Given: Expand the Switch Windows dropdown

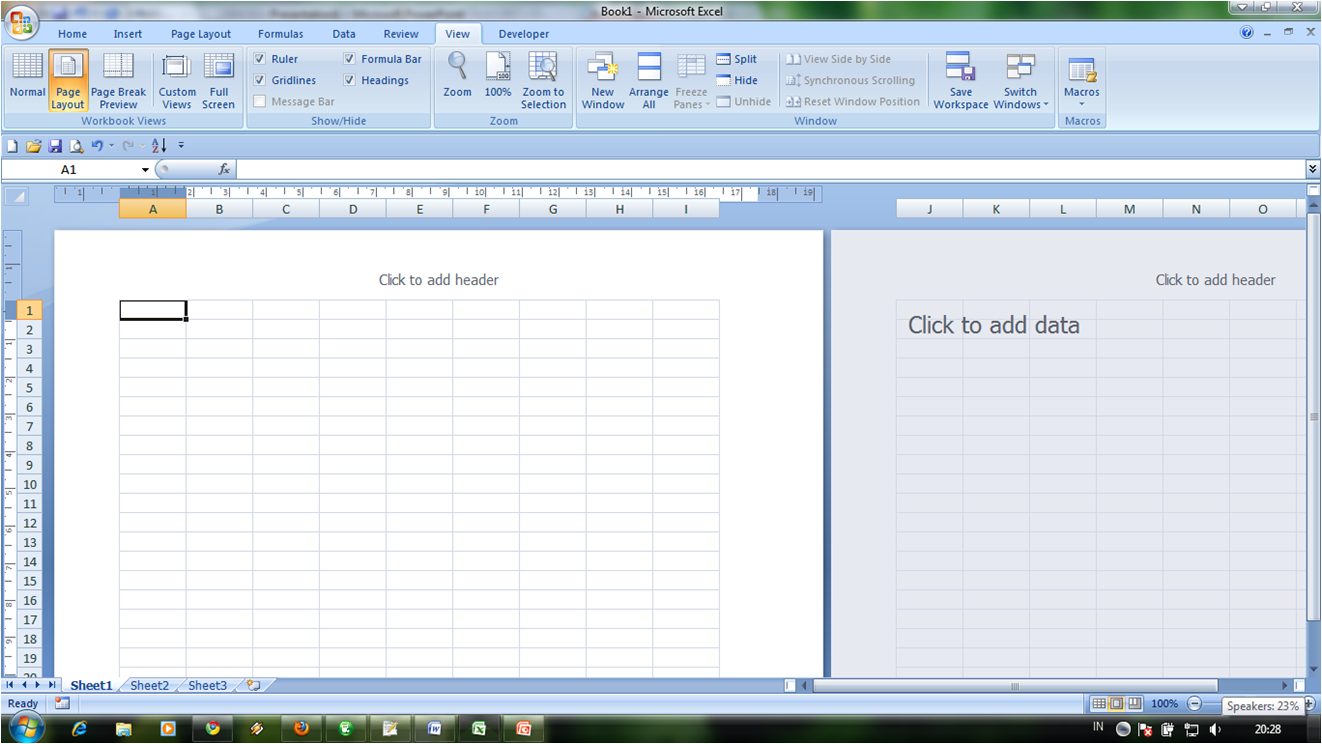Looking at the screenshot, I should coord(1020,80).
